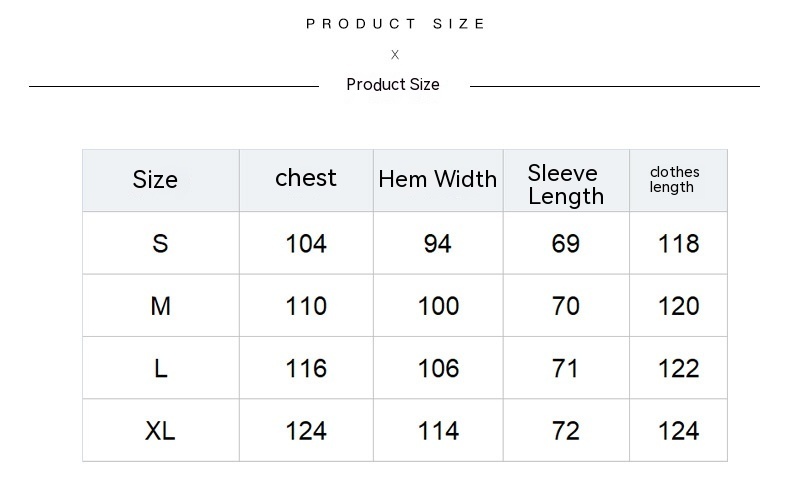Select the size S row label
This screenshot has width=790, height=482.
[160, 244]
